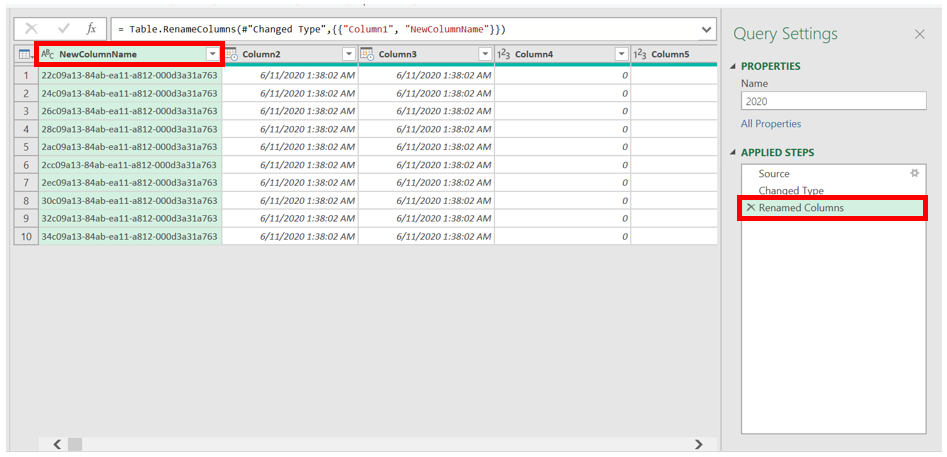Open table menu icon in grid corner
Image resolution: width=947 pixels, height=457 pixels.
[x=25, y=55]
